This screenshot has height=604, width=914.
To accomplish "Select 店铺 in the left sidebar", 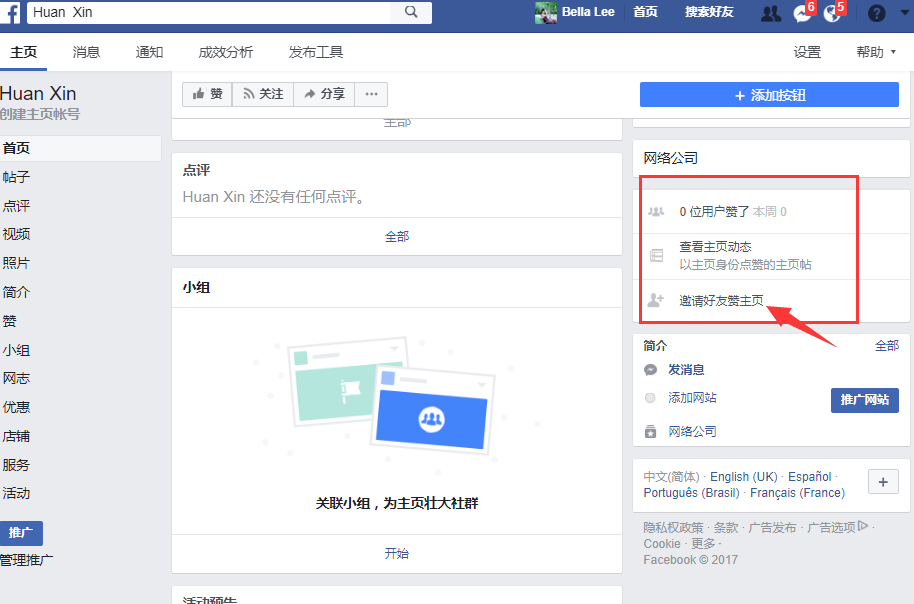I will point(16,436).
